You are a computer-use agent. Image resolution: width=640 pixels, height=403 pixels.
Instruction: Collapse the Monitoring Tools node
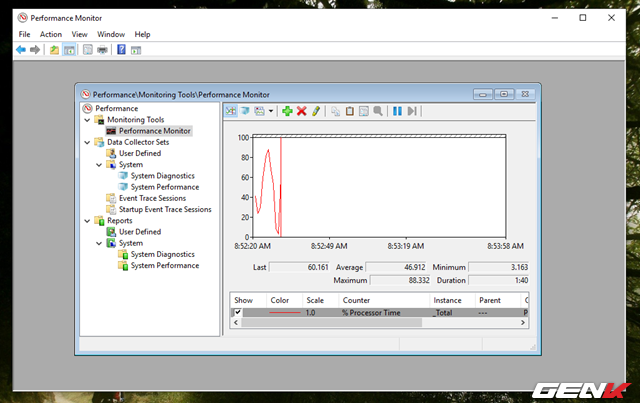click(87, 120)
